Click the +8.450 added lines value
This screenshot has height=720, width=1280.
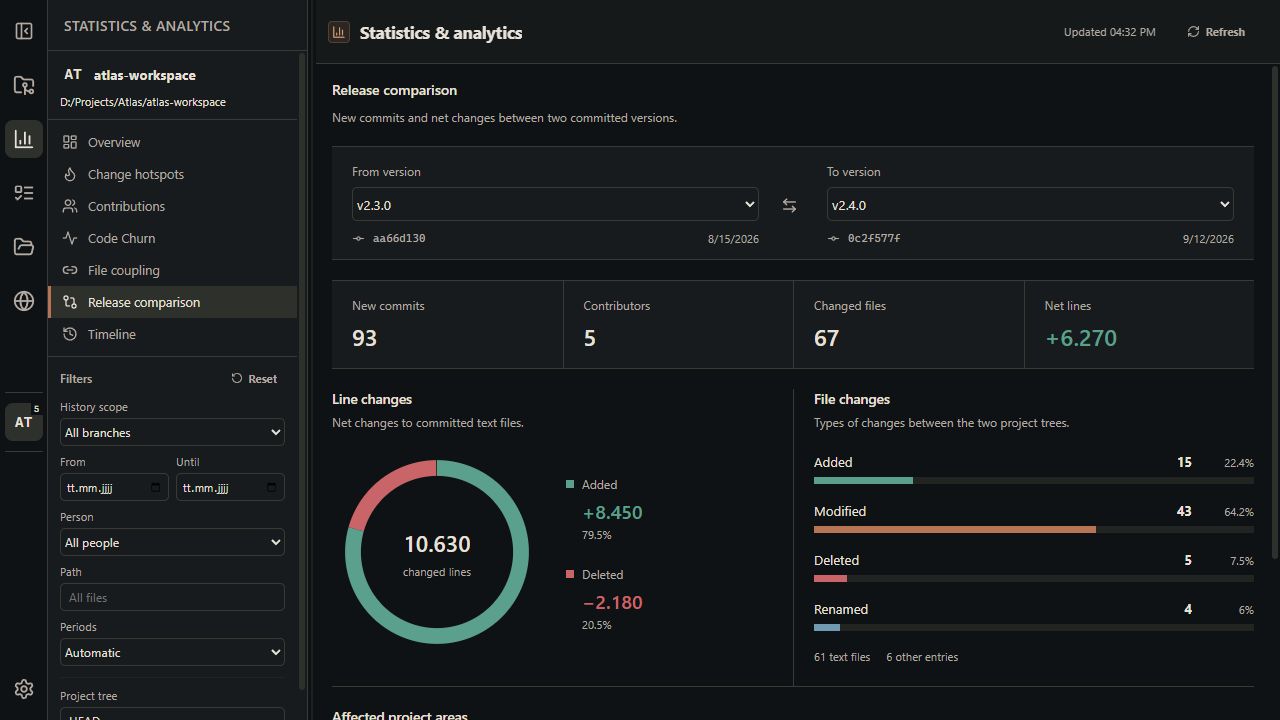612,513
